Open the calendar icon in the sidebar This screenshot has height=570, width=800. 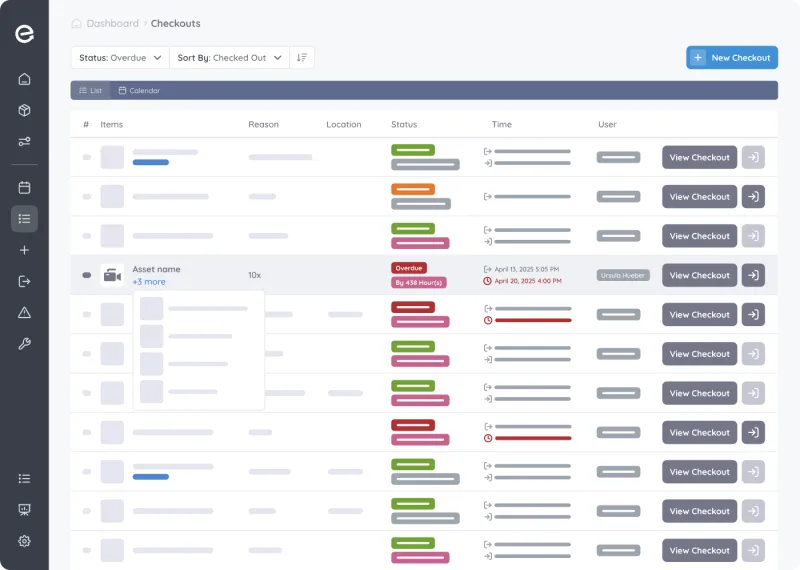(24, 187)
